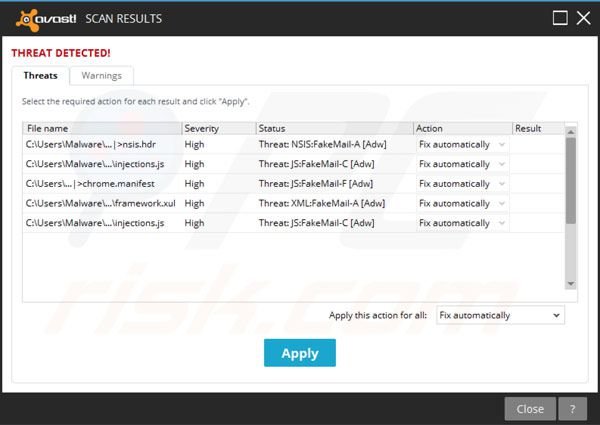Sort by Status column header
Viewport: 600px width, 425px height.
point(335,129)
